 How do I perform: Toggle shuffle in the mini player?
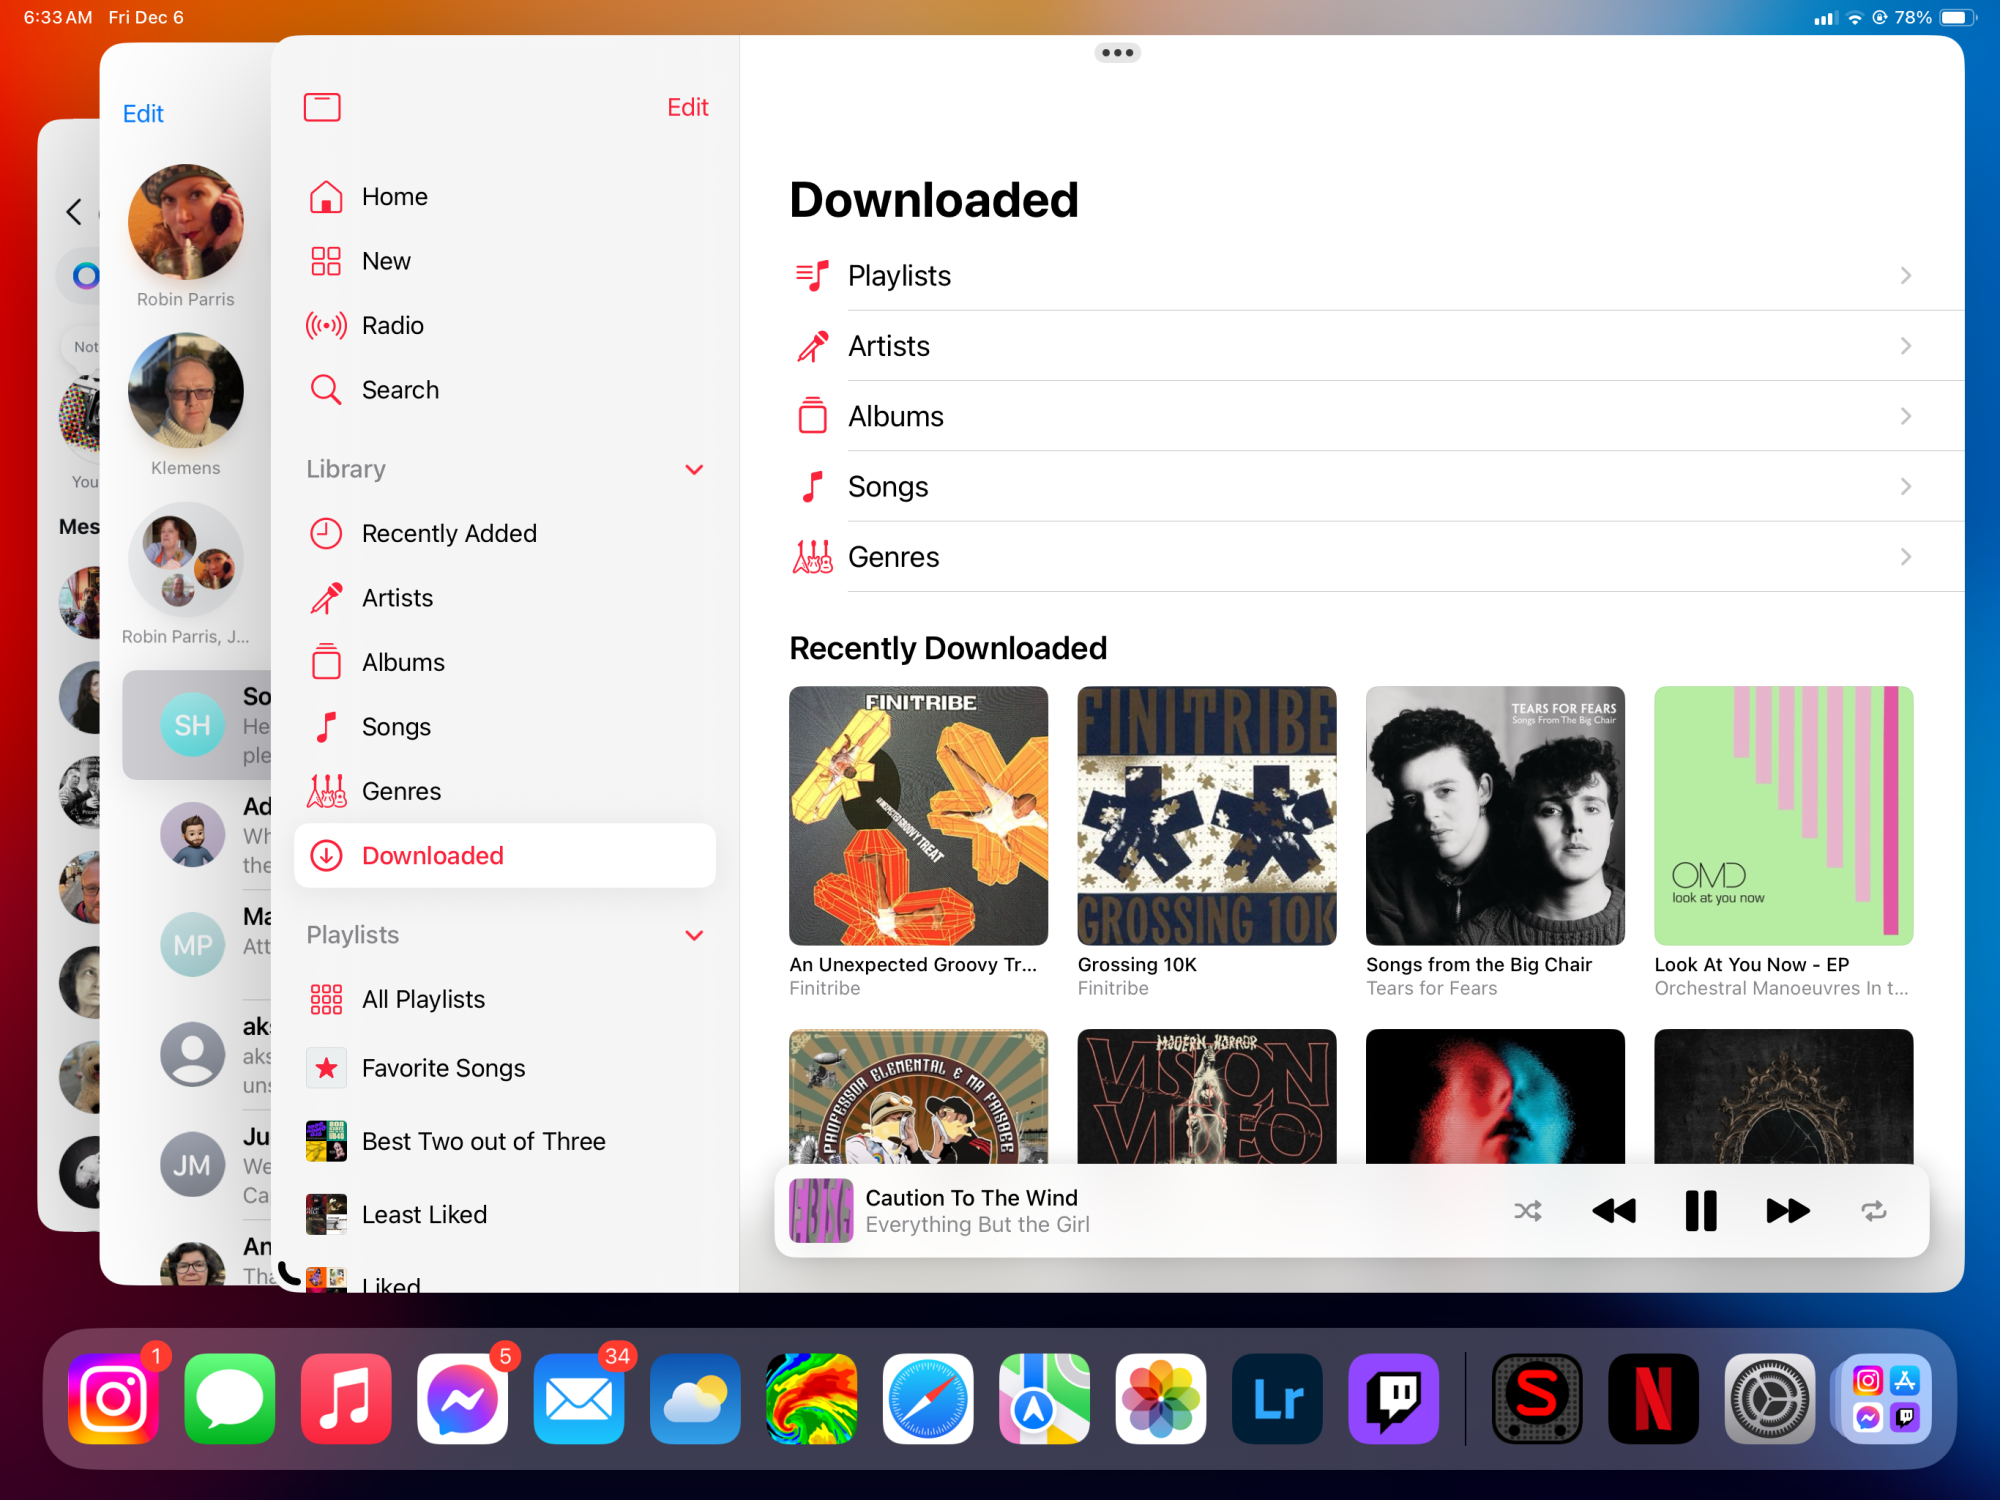pyautogui.click(x=1527, y=1211)
